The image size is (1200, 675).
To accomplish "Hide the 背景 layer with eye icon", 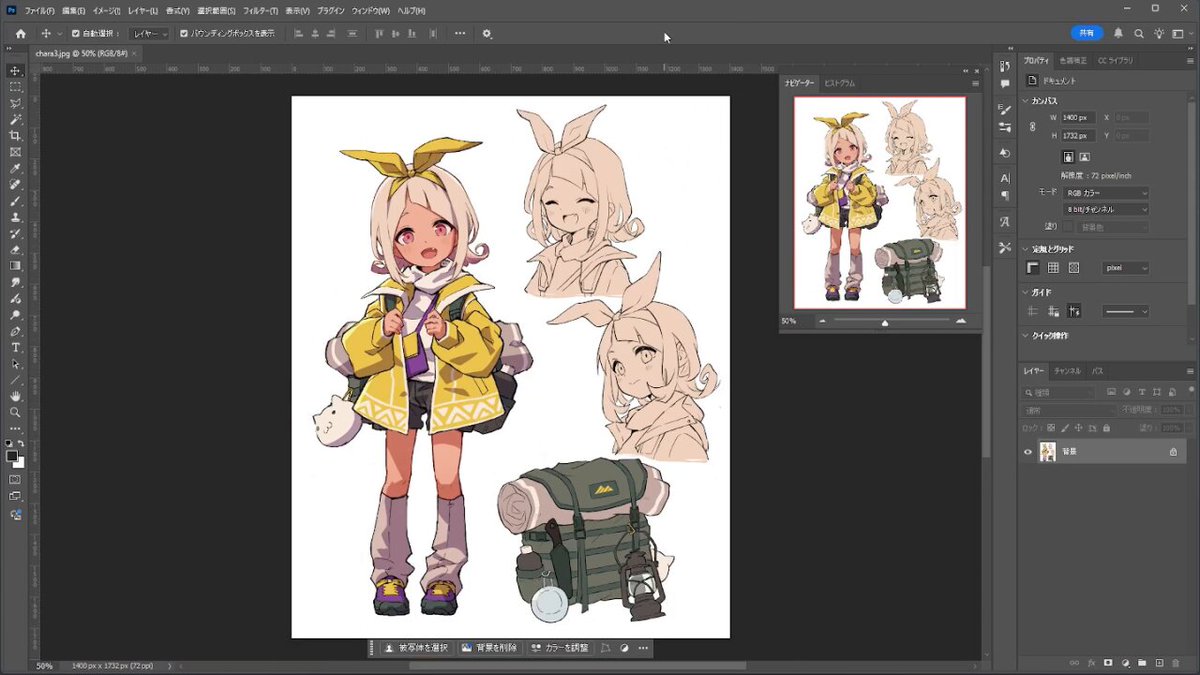I will (1027, 452).
